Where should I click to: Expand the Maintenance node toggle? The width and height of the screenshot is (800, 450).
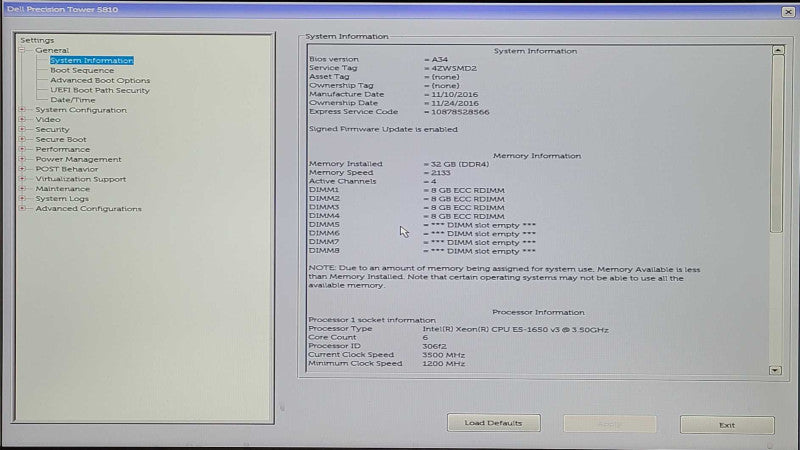22,189
